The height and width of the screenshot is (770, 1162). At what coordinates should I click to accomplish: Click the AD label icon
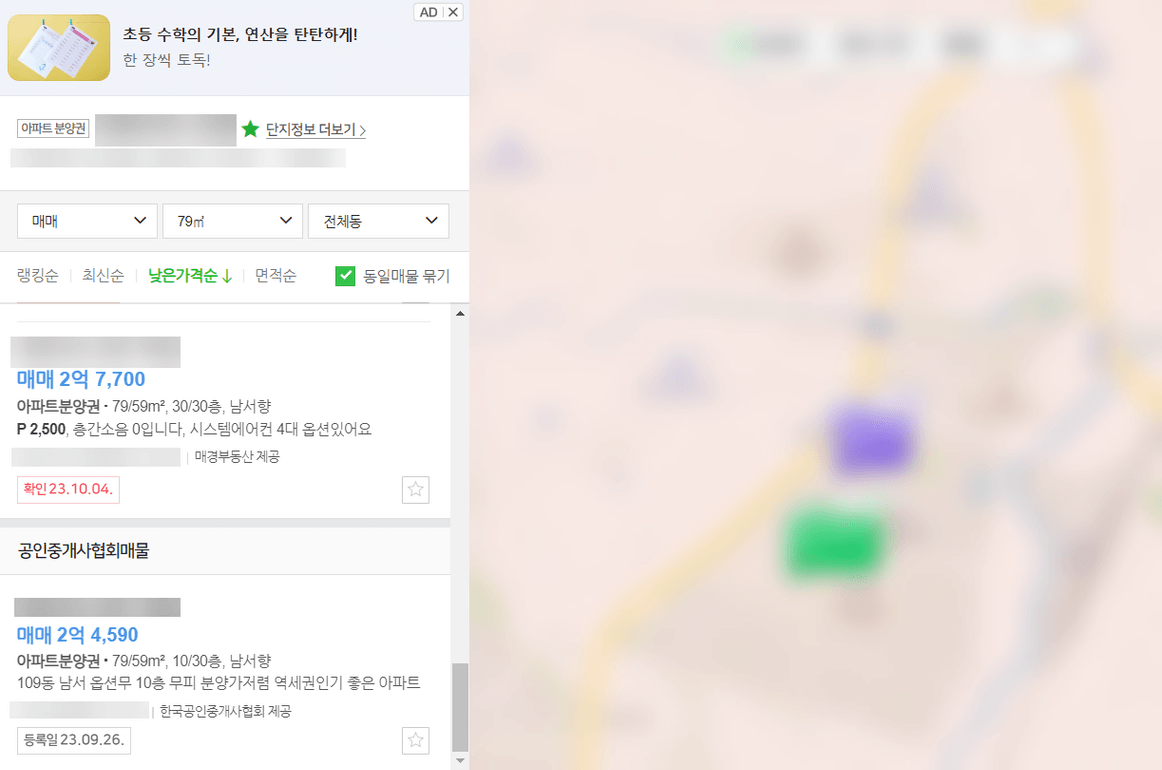(428, 13)
